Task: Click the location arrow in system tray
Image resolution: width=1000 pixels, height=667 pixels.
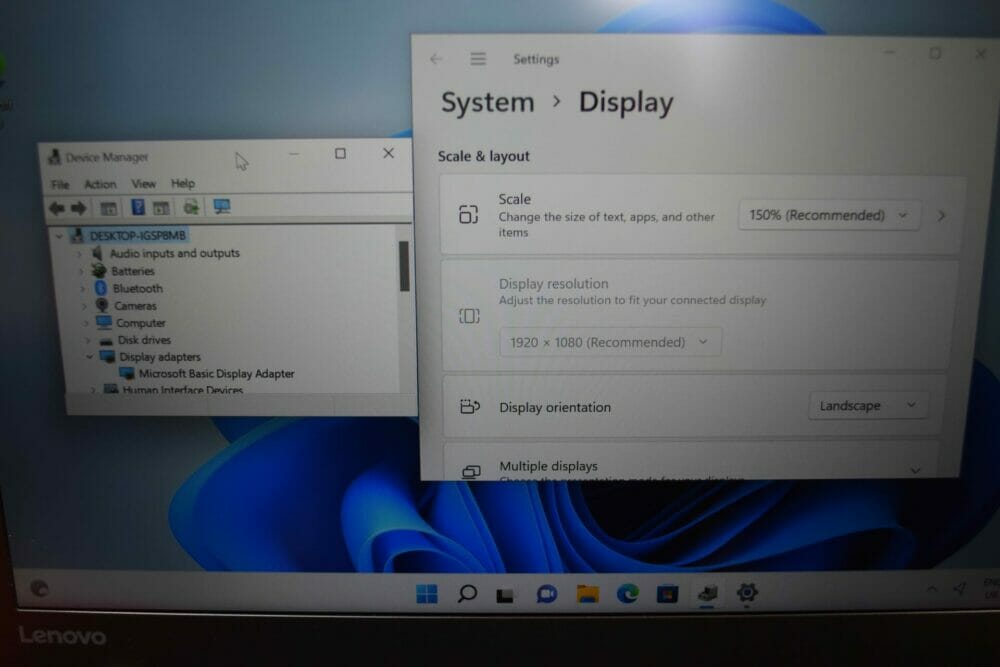Action: pos(960,588)
